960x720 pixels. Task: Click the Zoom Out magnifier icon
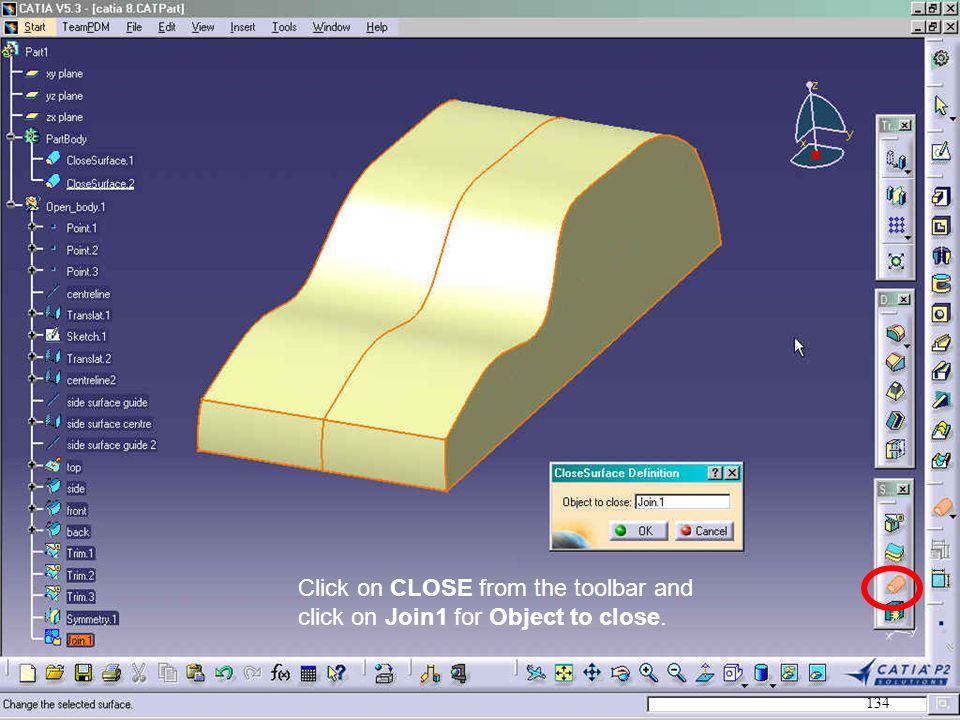676,673
